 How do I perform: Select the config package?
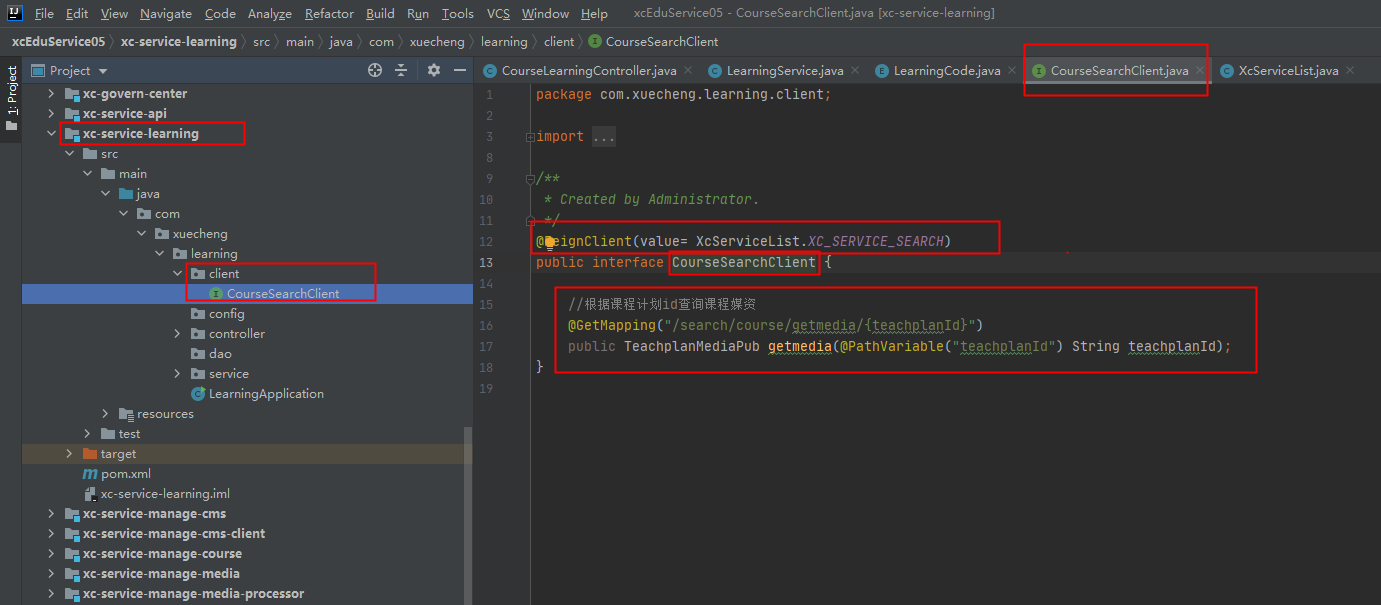[x=218, y=314]
